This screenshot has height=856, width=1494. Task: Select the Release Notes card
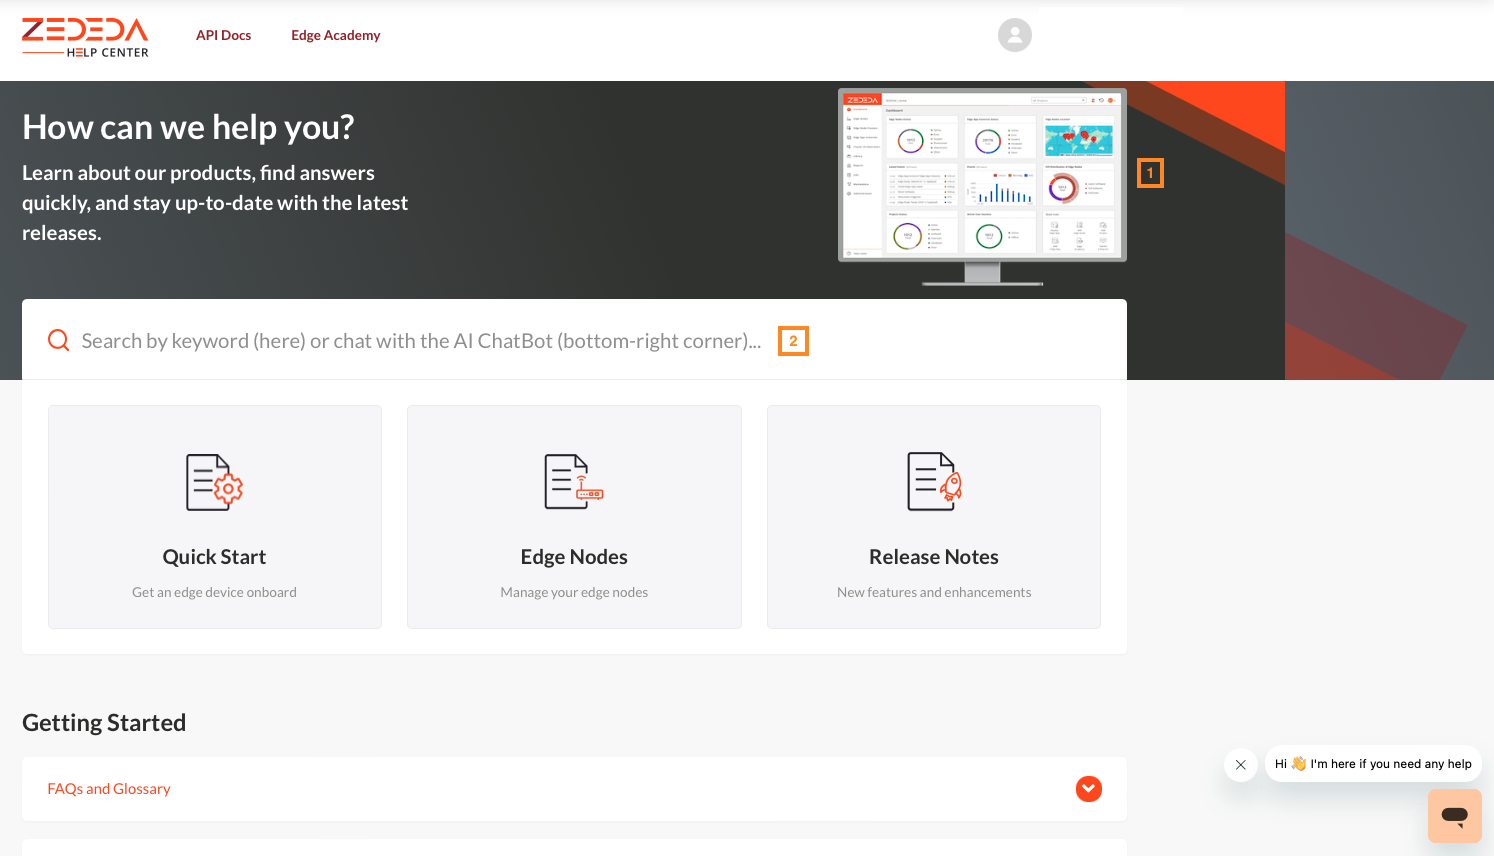[x=933, y=517]
